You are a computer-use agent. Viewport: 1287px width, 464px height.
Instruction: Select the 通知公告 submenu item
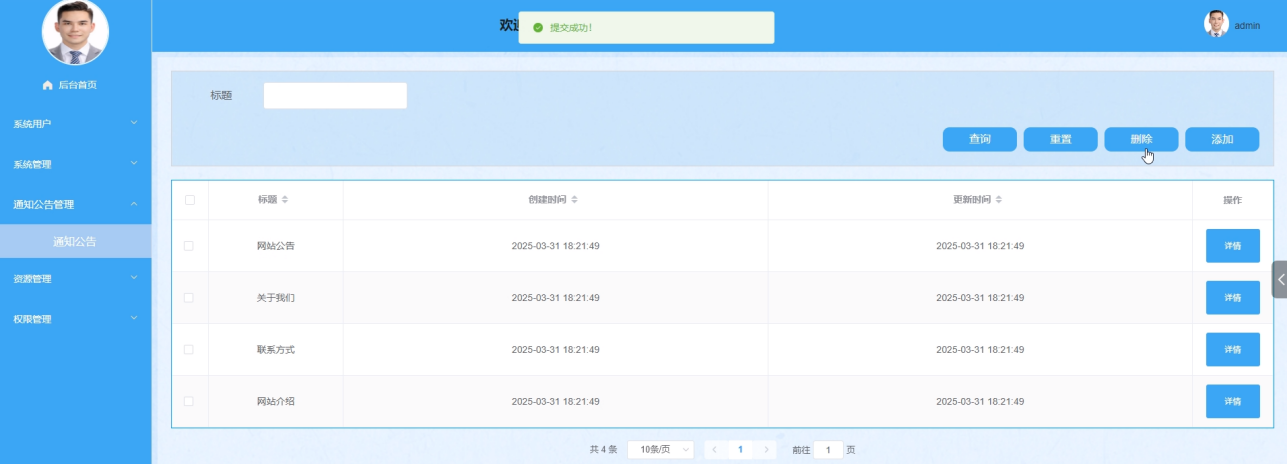pos(76,241)
